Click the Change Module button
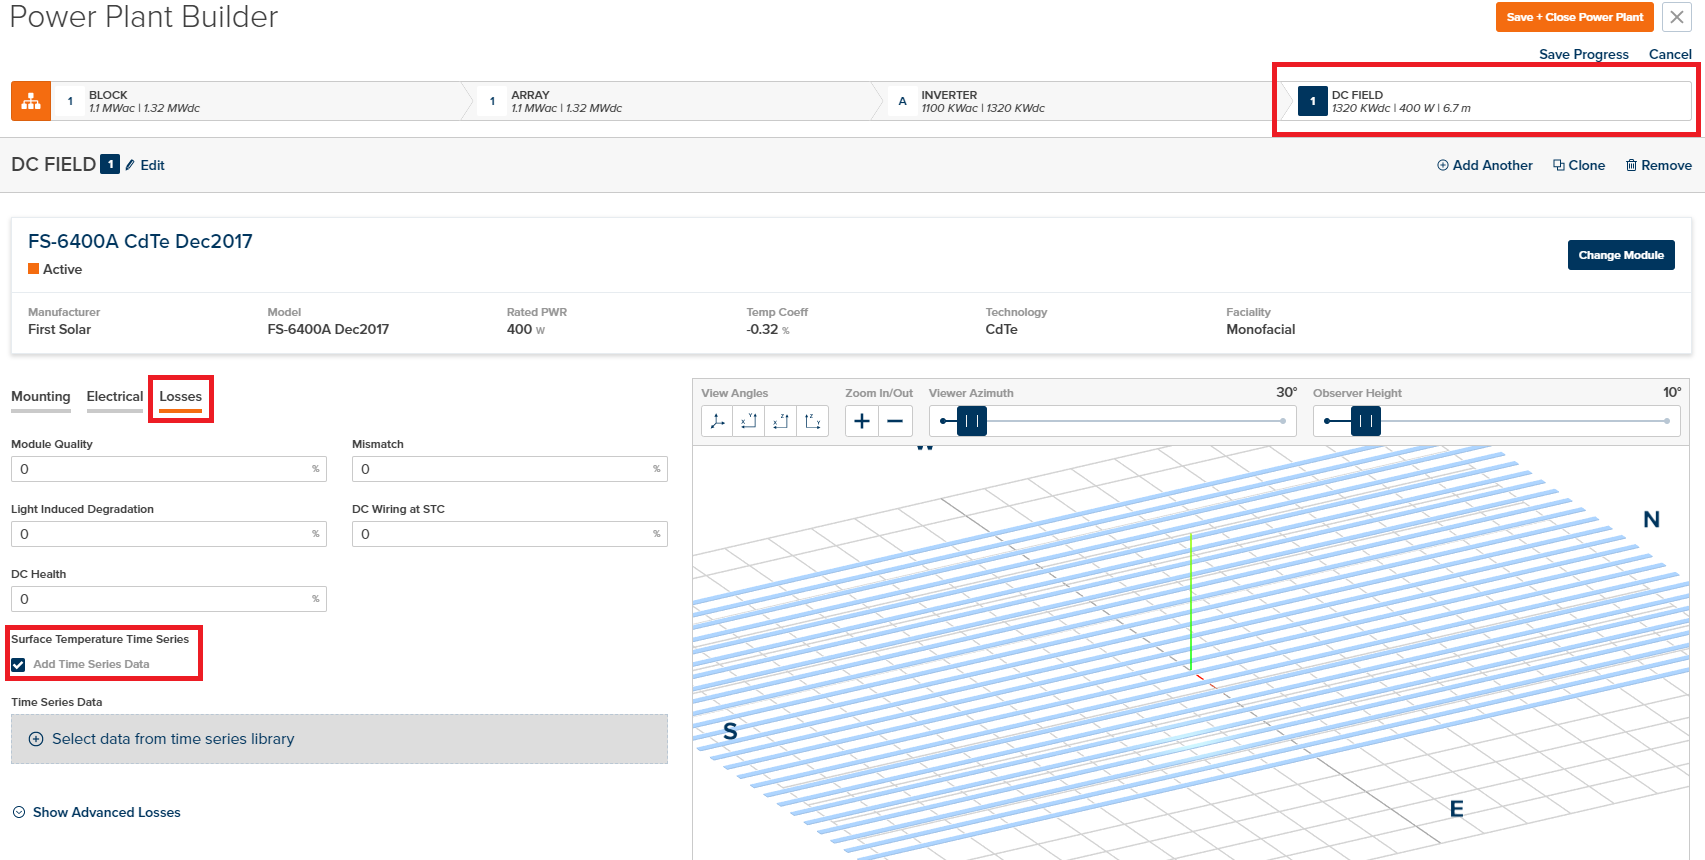Image resolution: width=1705 pixels, height=860 pixels. pyautogui.click(x=1621, y=255)
